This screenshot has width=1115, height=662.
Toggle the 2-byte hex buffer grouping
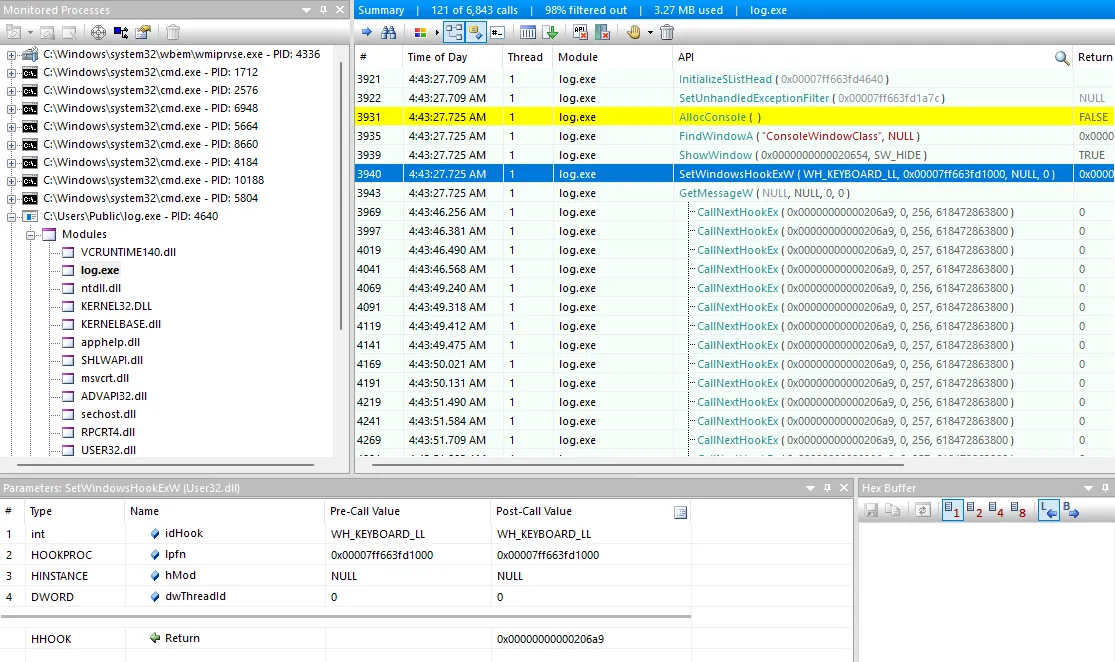(974, 510)
